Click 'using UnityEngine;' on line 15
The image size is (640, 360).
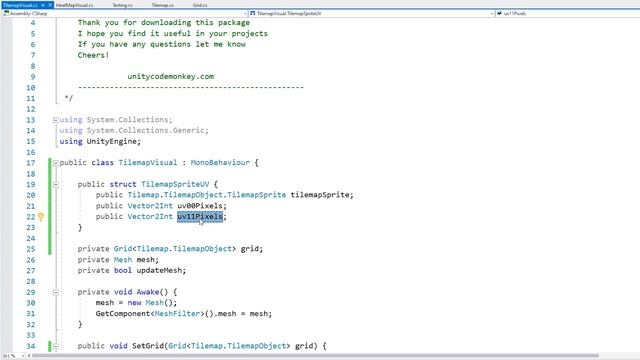click(100, 141)
